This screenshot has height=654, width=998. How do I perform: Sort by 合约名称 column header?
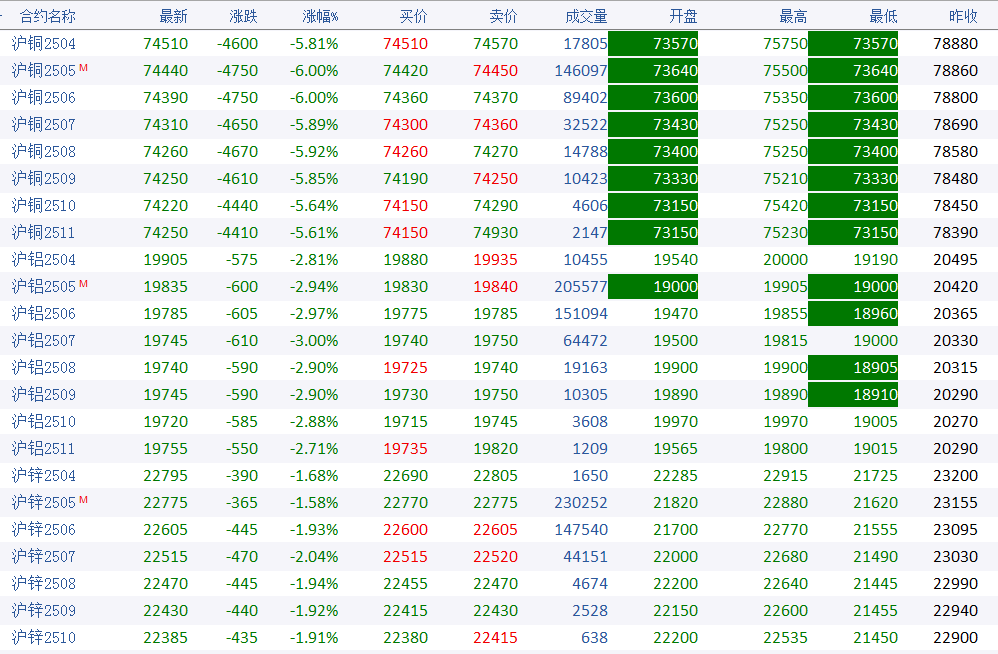click(x=48, y=16)
